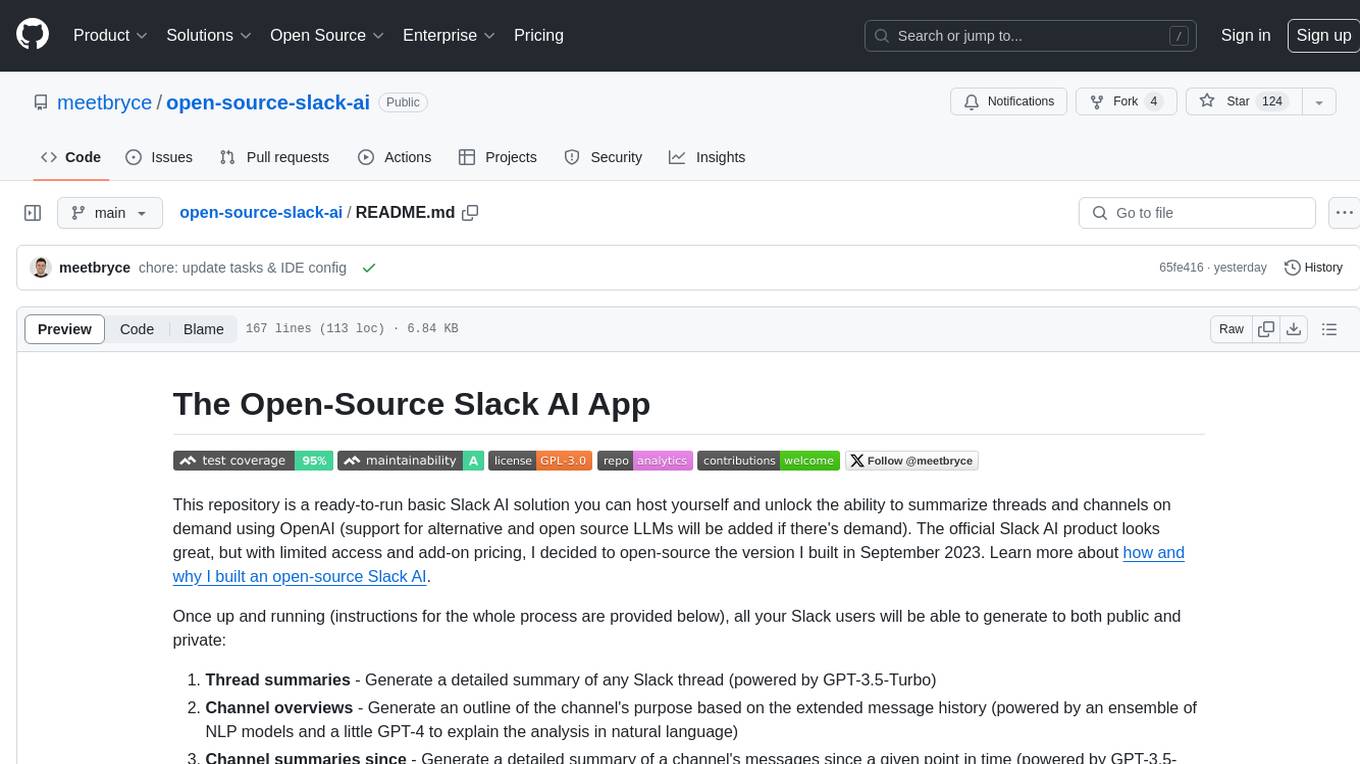Open the more file actions menu
This screenshot has height=764, width=1360.
(x=1344, y=213)
